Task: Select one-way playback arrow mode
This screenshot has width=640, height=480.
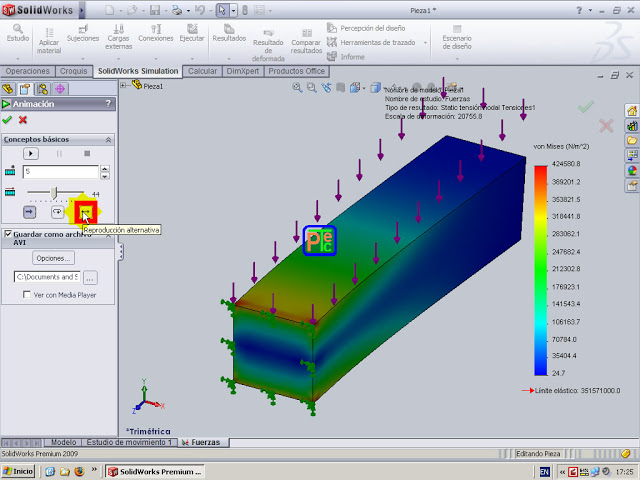Action: [x=30, y=212]
